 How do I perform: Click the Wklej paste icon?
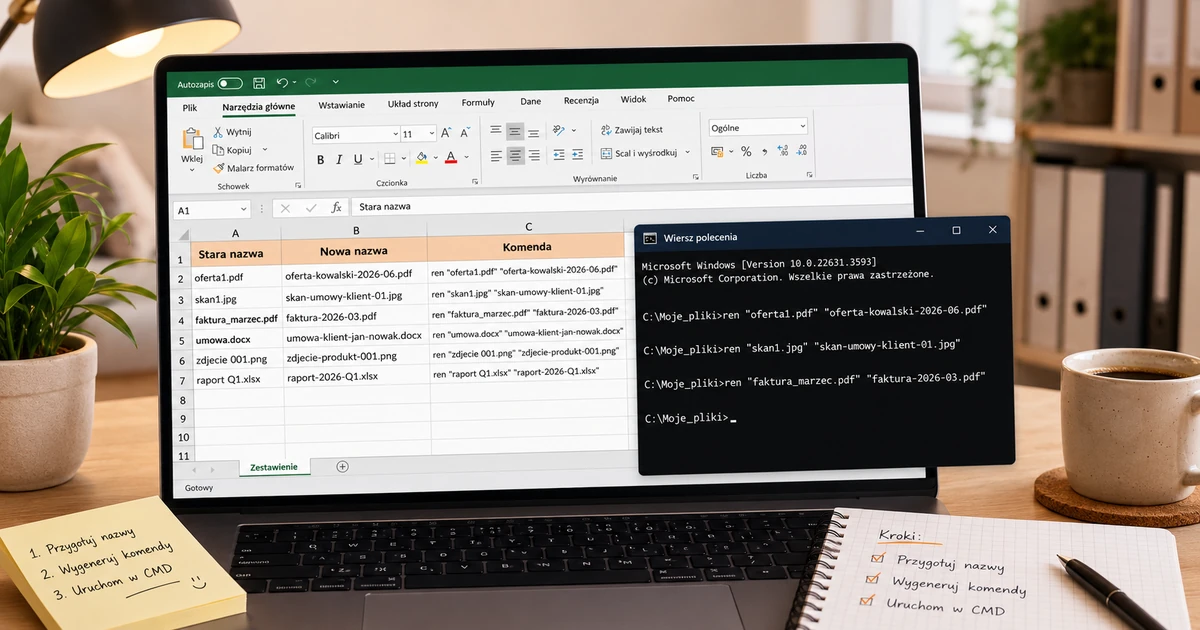192,140
